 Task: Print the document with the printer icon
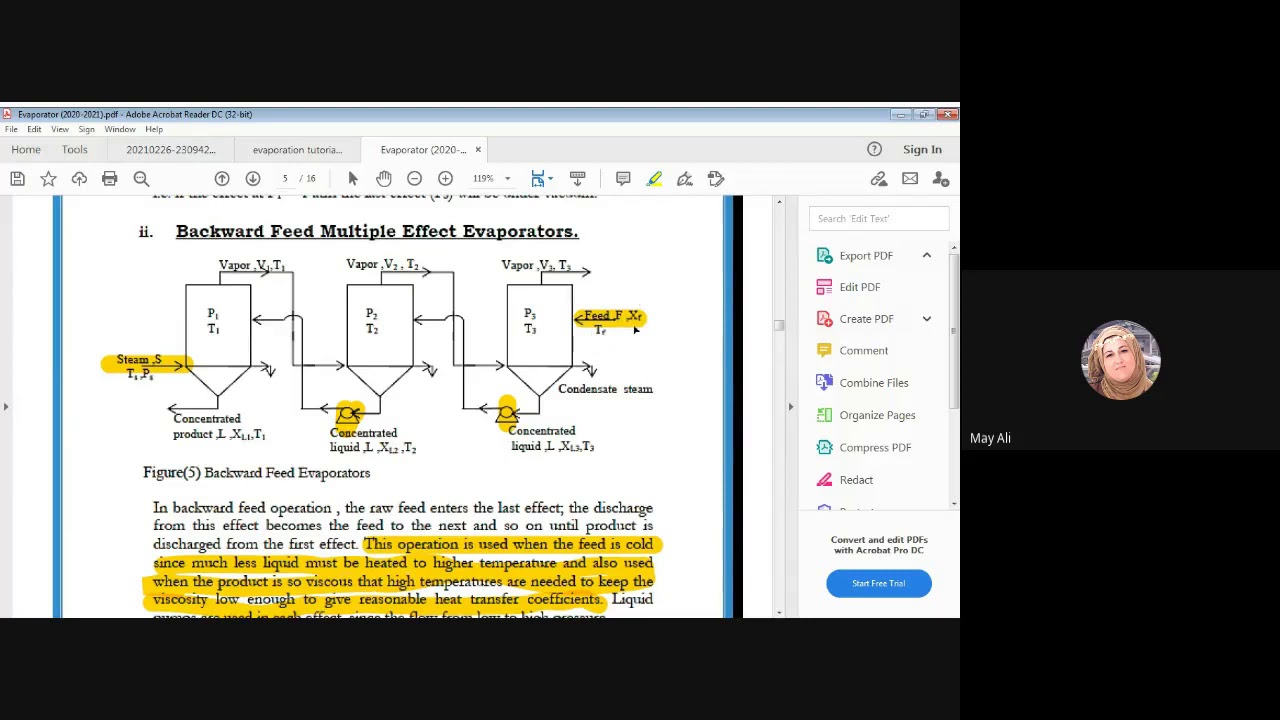pos(110,179)
